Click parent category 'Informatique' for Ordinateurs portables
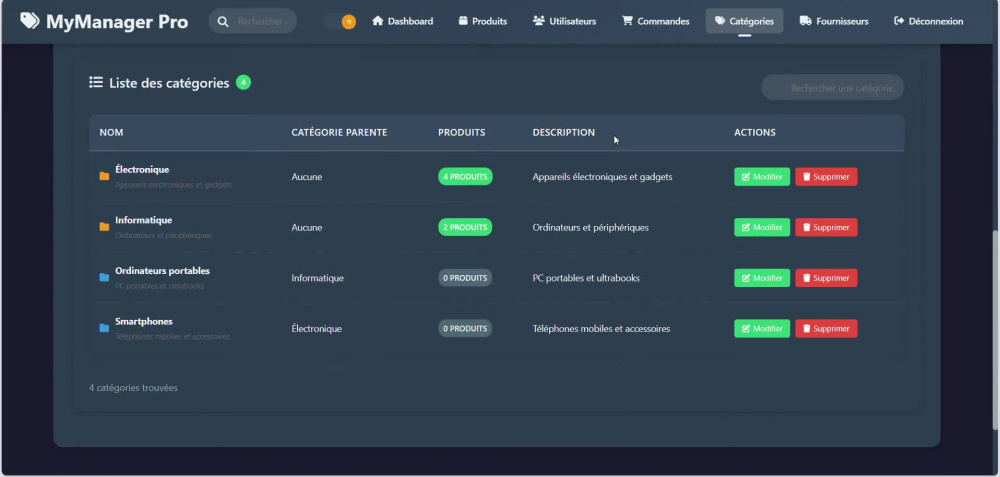 pyautogui.click(x=318, y=278)
